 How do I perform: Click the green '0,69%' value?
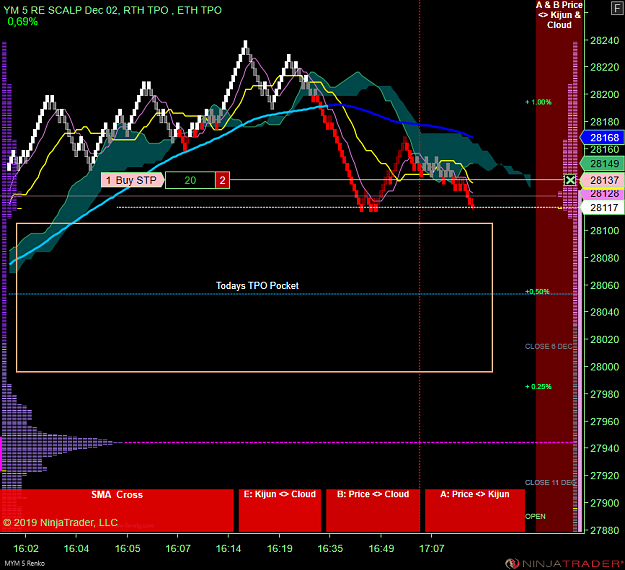pos(22,22)
